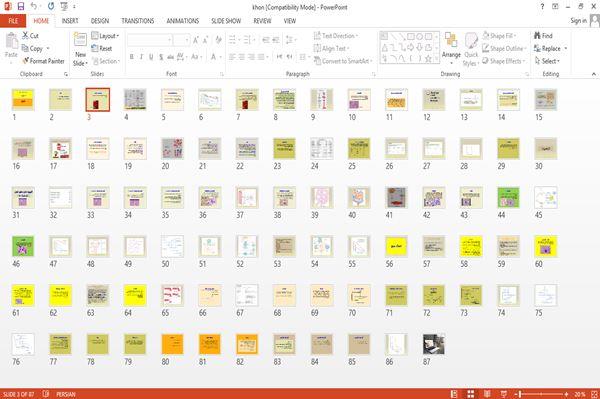This screenshot has width=600, height=399.
Task: Select slide thumbnail 1
Action: click(x=23, y=100)
